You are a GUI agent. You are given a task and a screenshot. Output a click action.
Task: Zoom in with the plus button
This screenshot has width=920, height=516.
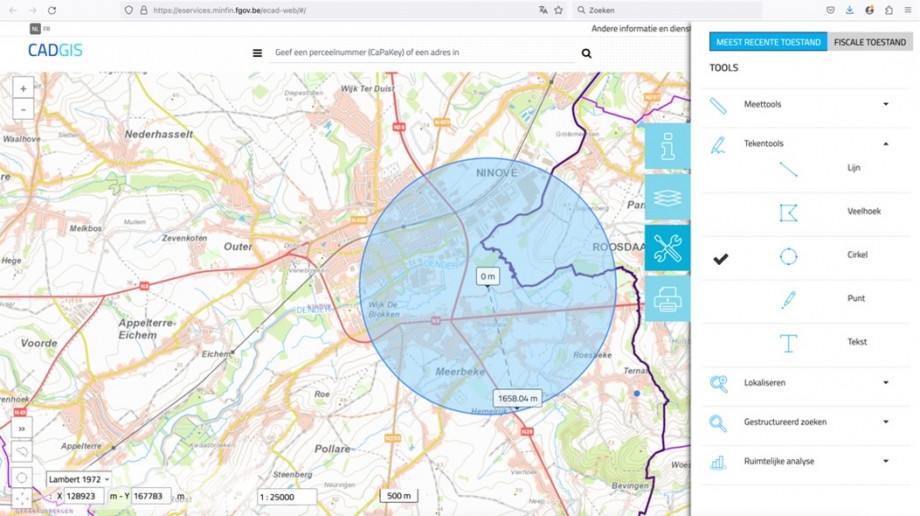pyautogui.click(x=23, y=89)
